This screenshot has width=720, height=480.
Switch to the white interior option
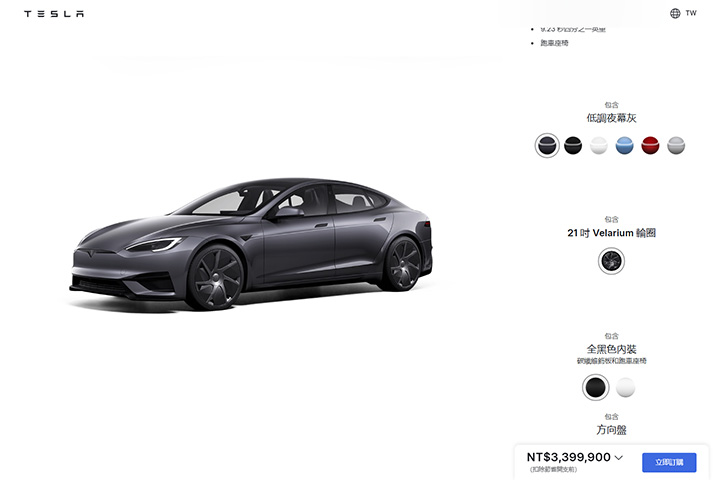pos(625,387)
